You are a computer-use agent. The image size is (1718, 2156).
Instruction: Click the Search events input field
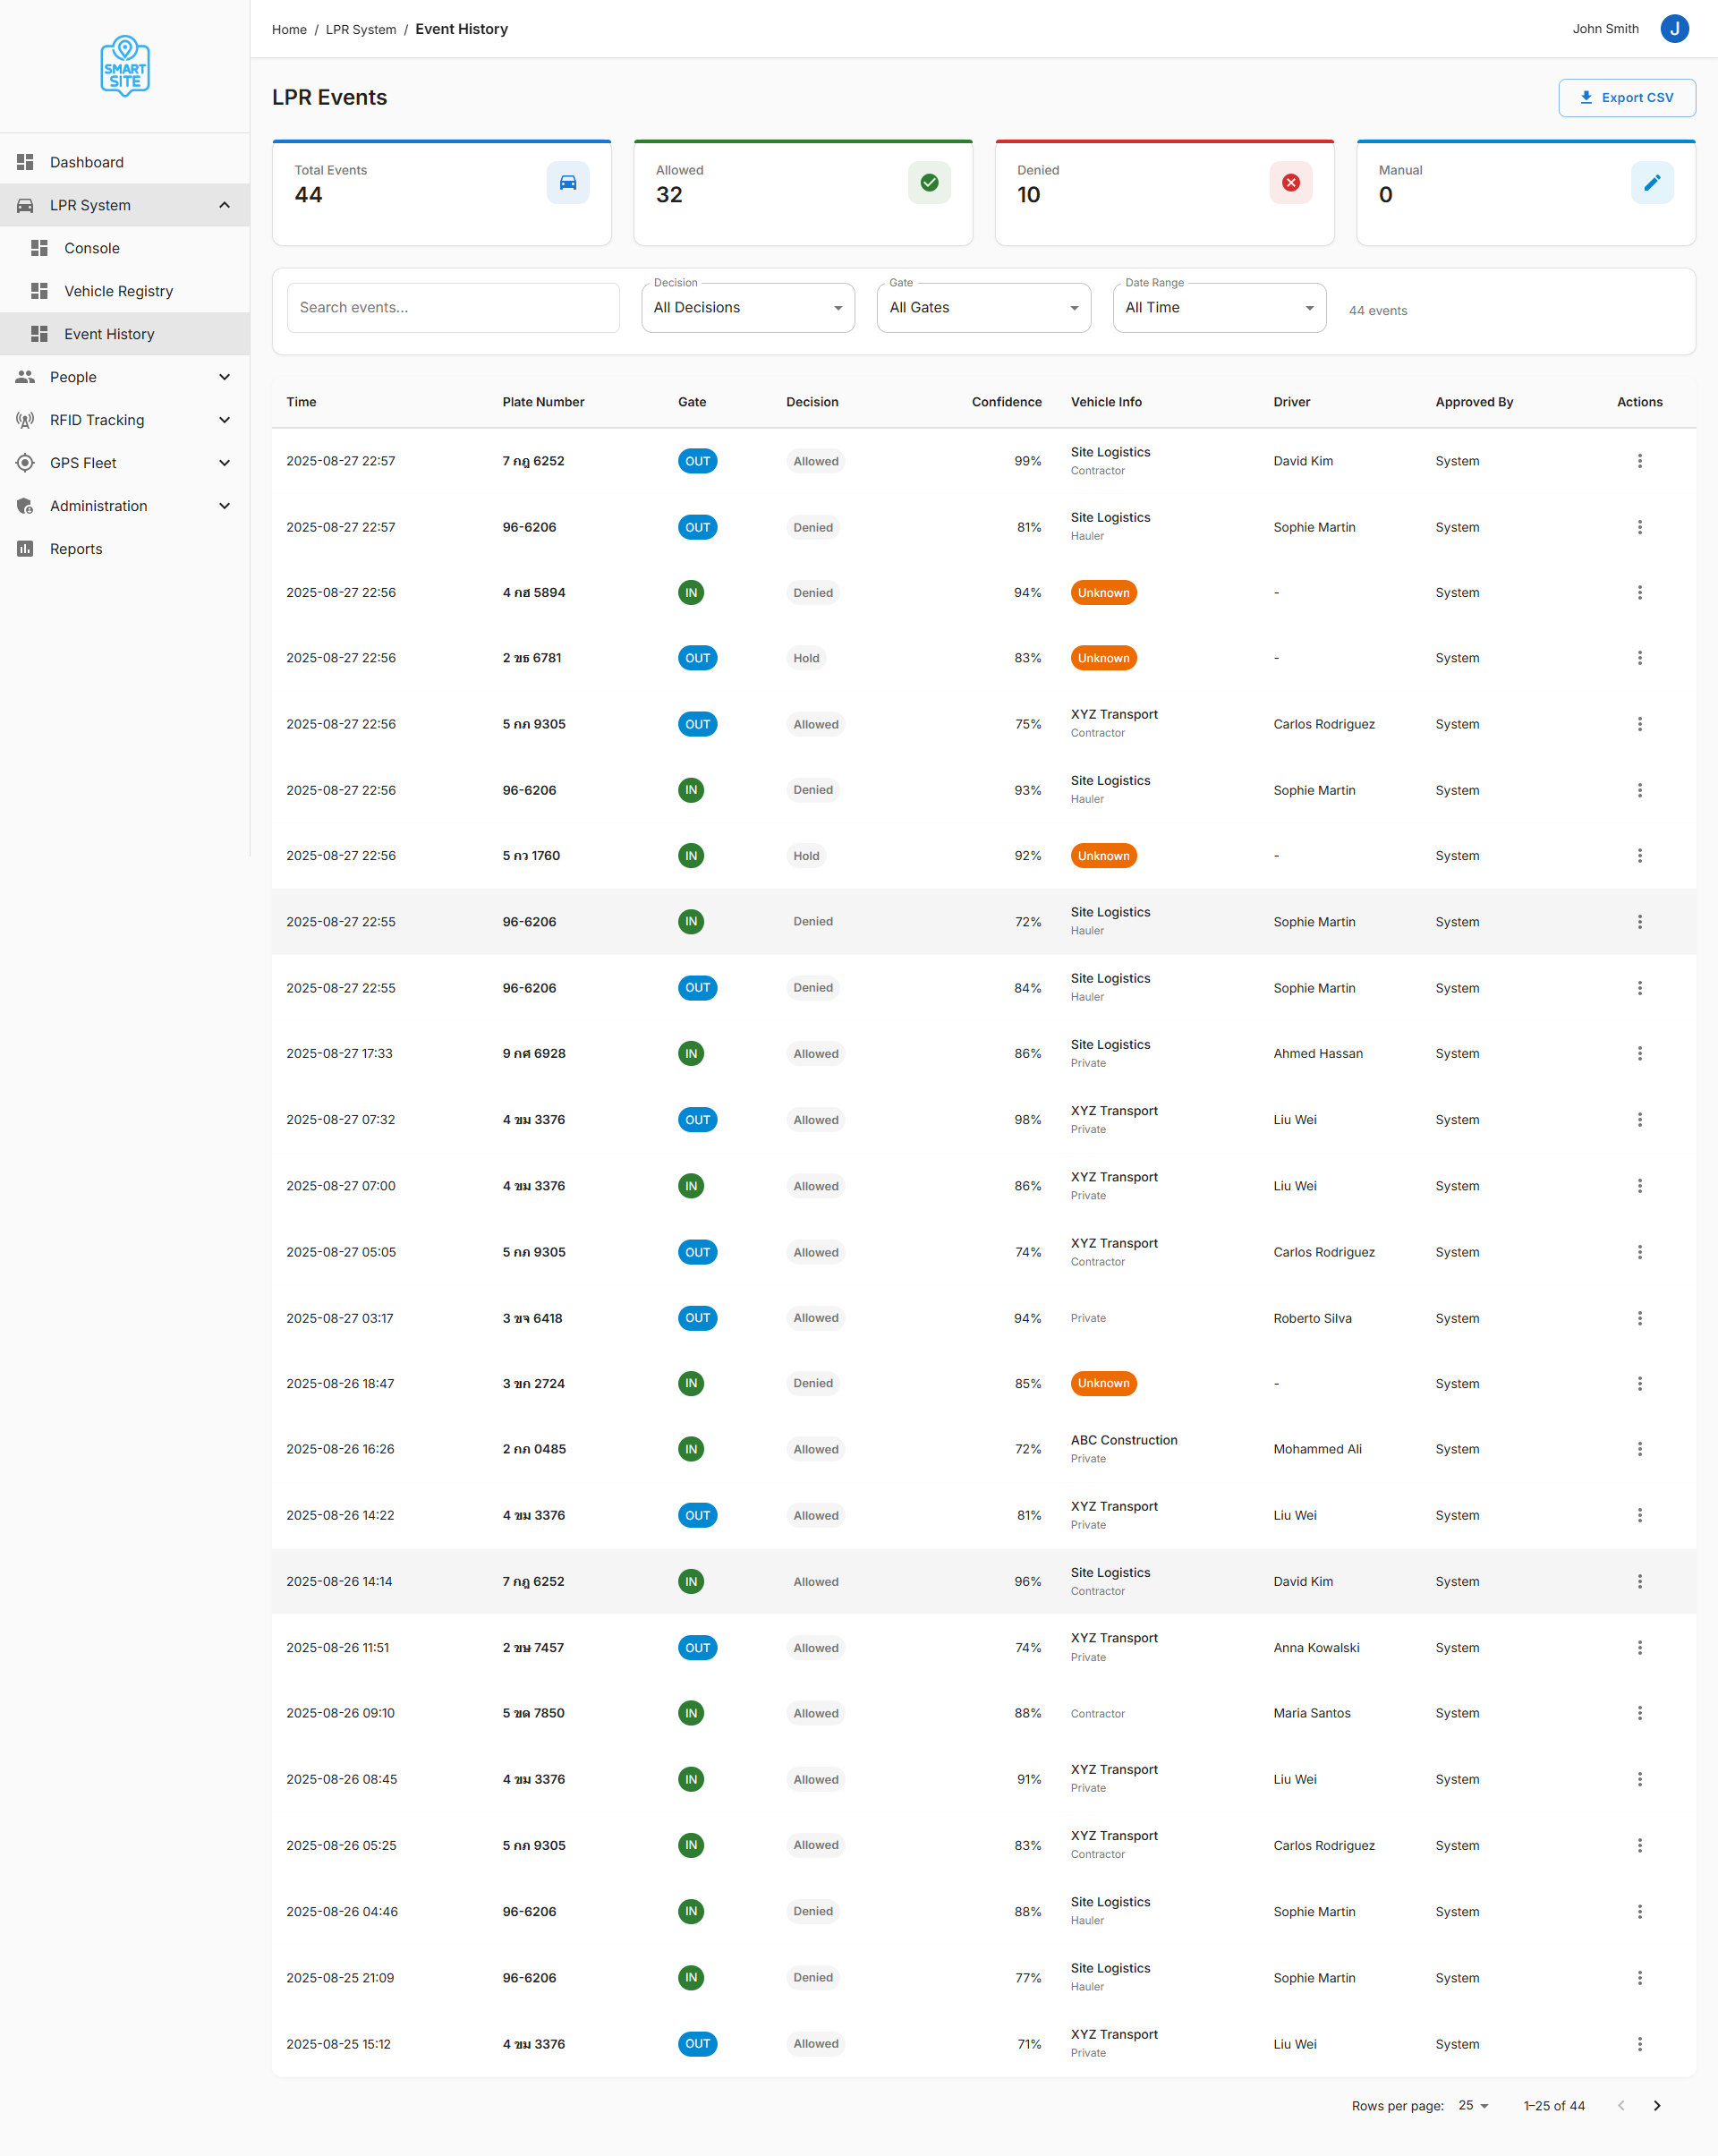tap(453, 308)
